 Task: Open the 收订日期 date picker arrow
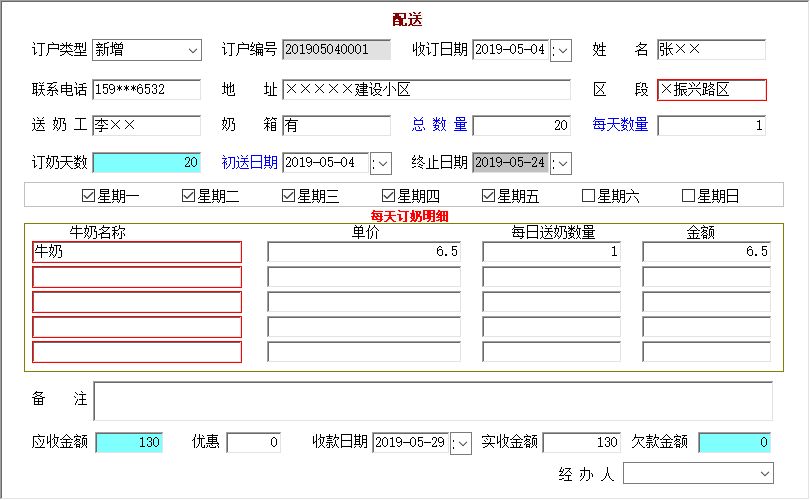click(561, 50)
